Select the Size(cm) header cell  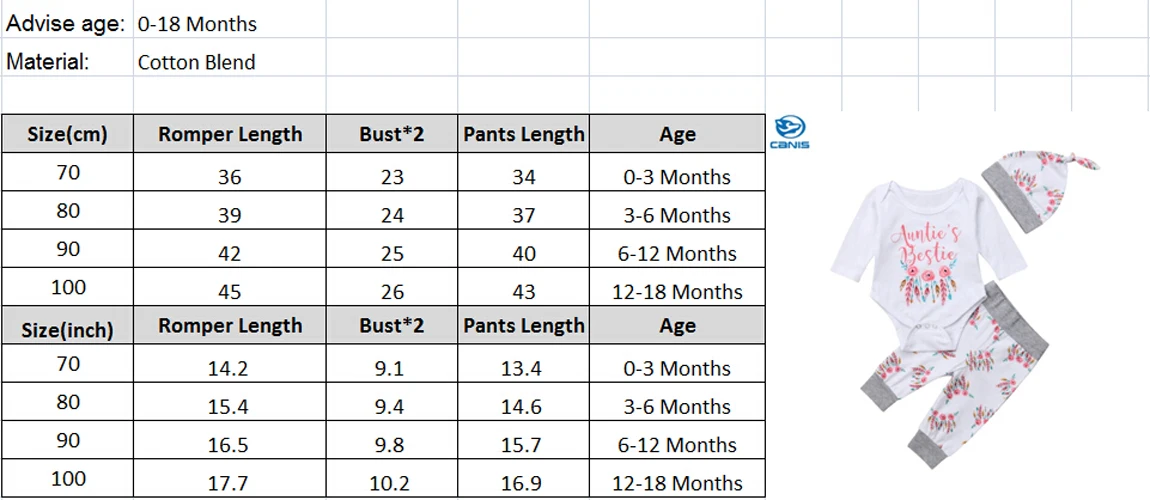pos(67,134)
